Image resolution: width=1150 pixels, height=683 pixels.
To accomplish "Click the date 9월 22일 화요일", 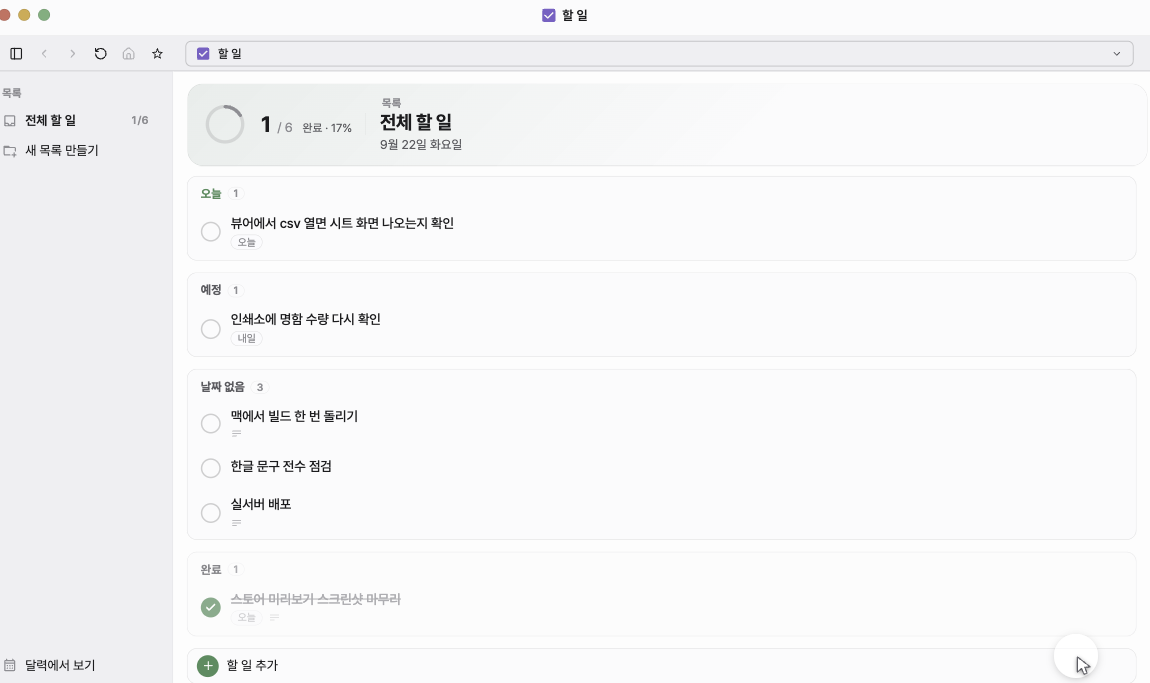I will [421, 145].
